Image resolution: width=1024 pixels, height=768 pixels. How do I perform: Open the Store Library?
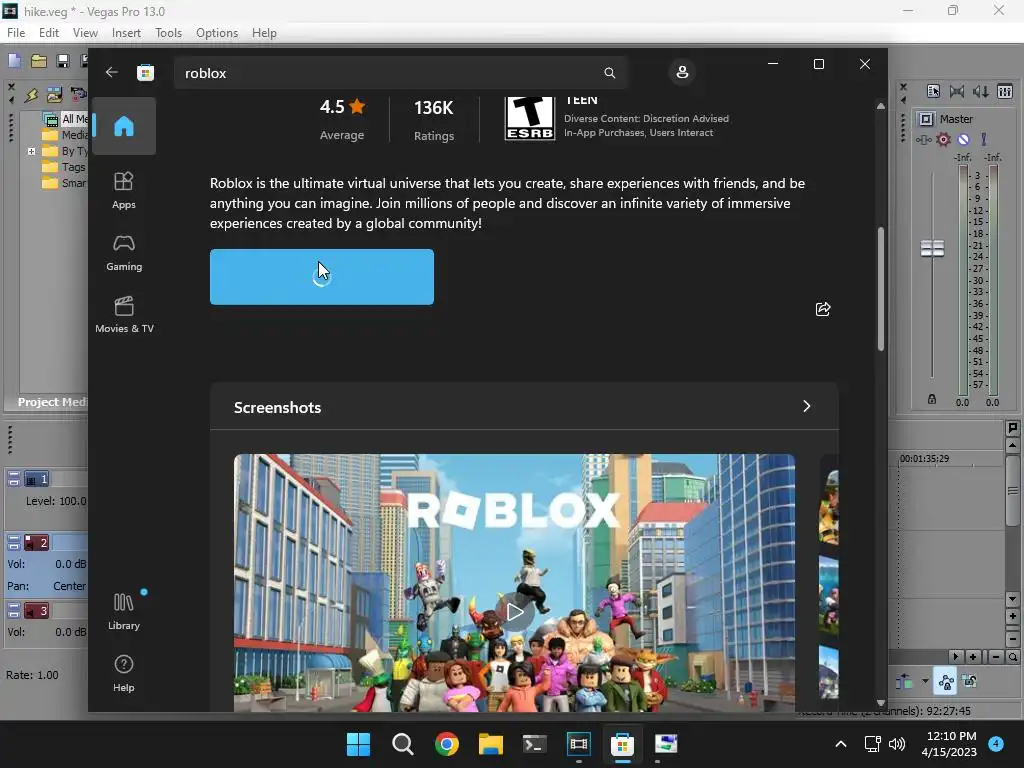pyautogui.click(x=123, y=611)
